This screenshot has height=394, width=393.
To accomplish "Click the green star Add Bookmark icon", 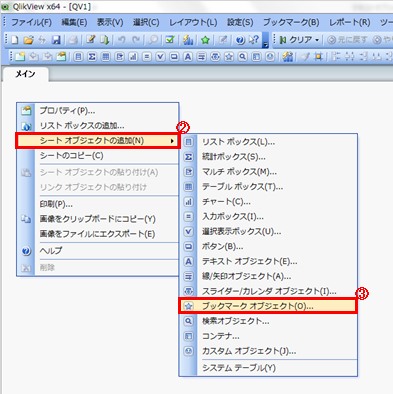I will [205, 40].
